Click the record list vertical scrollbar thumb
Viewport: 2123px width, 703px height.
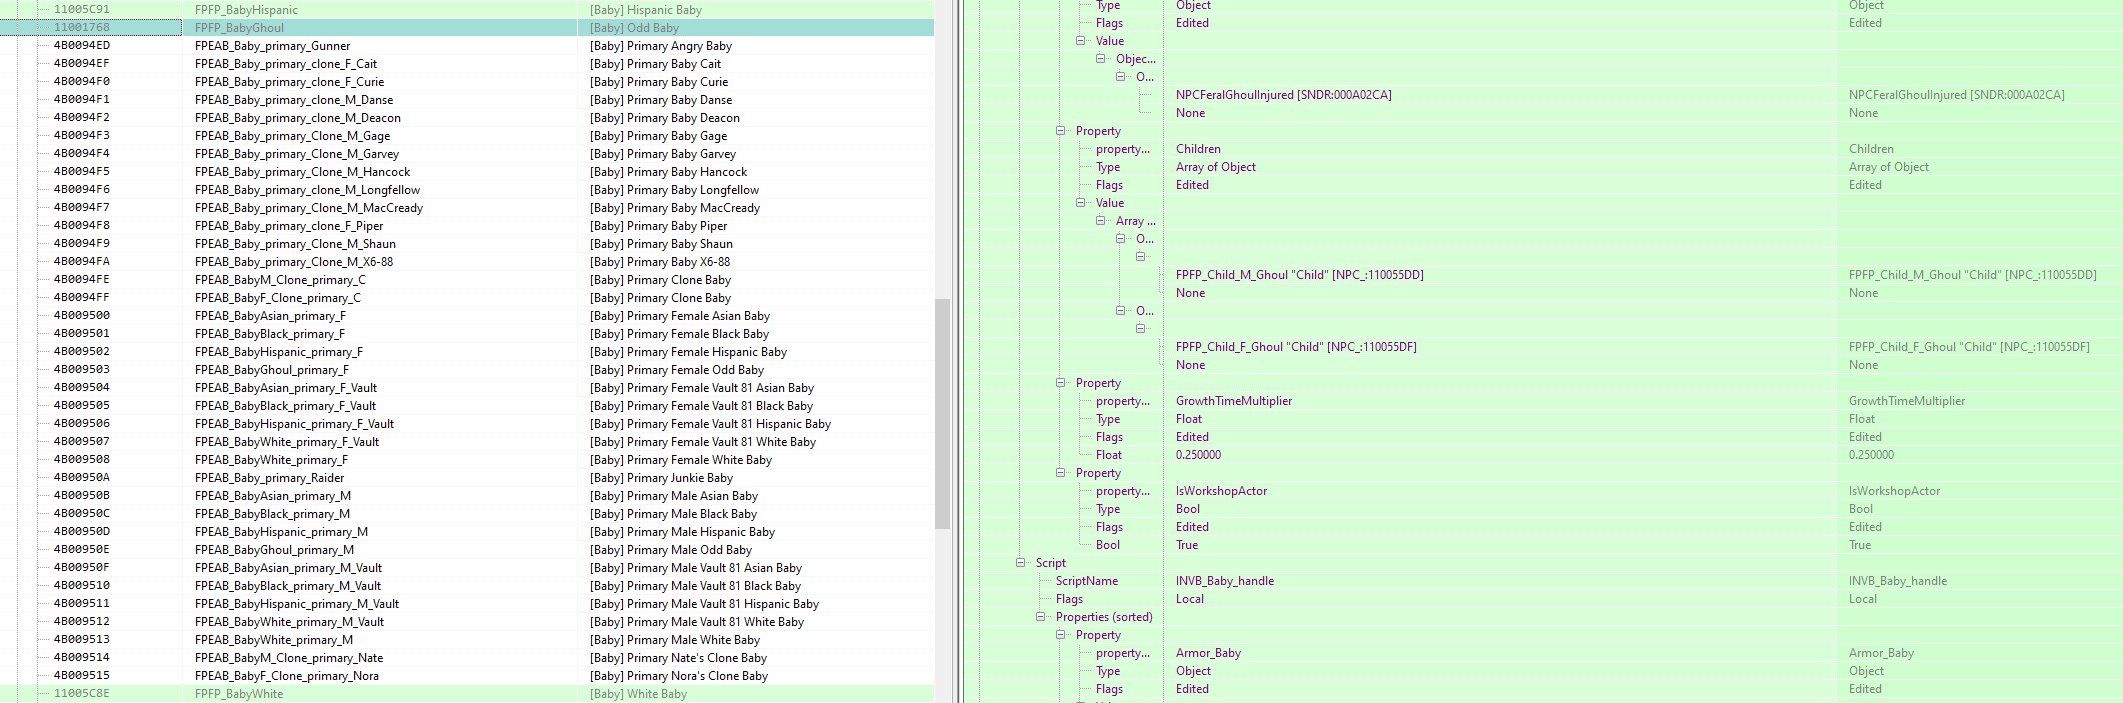coord(942,414)
